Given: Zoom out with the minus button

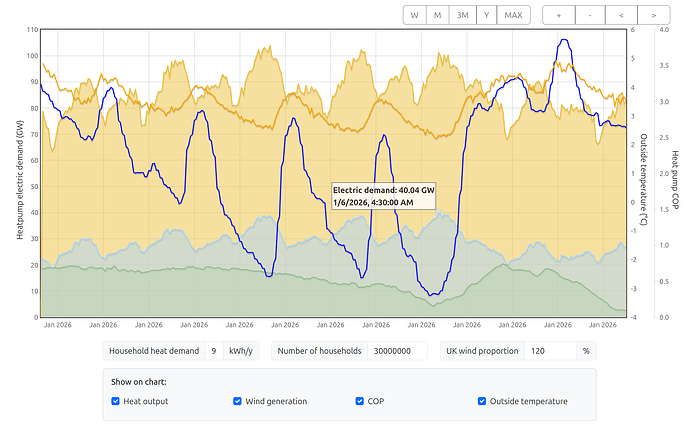Looking at the screenshot, I should coord(590,15).
